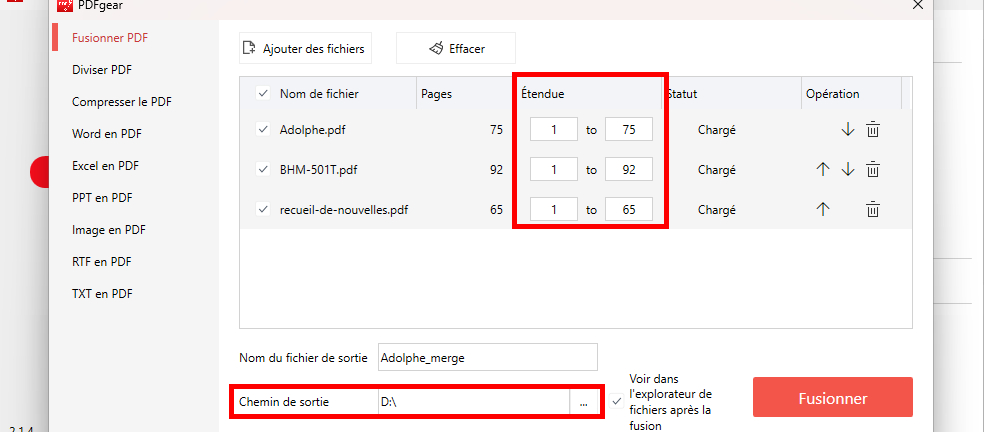
Task: Click the 'Opération' column header
Action: coord(833,94)
